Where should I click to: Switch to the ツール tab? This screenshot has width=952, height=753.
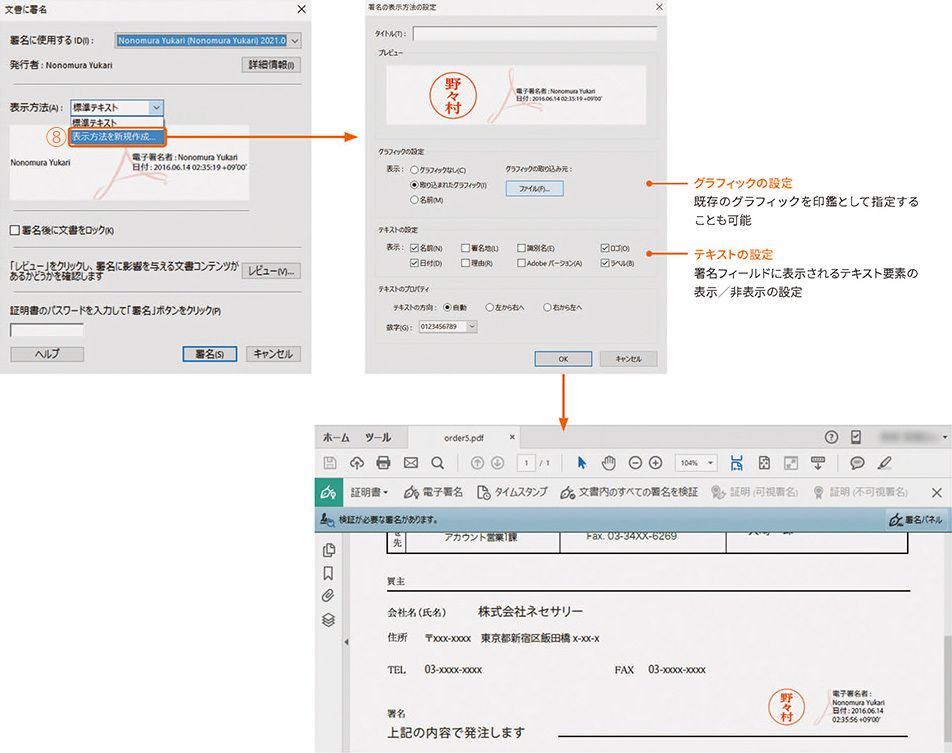click(378, 437)
